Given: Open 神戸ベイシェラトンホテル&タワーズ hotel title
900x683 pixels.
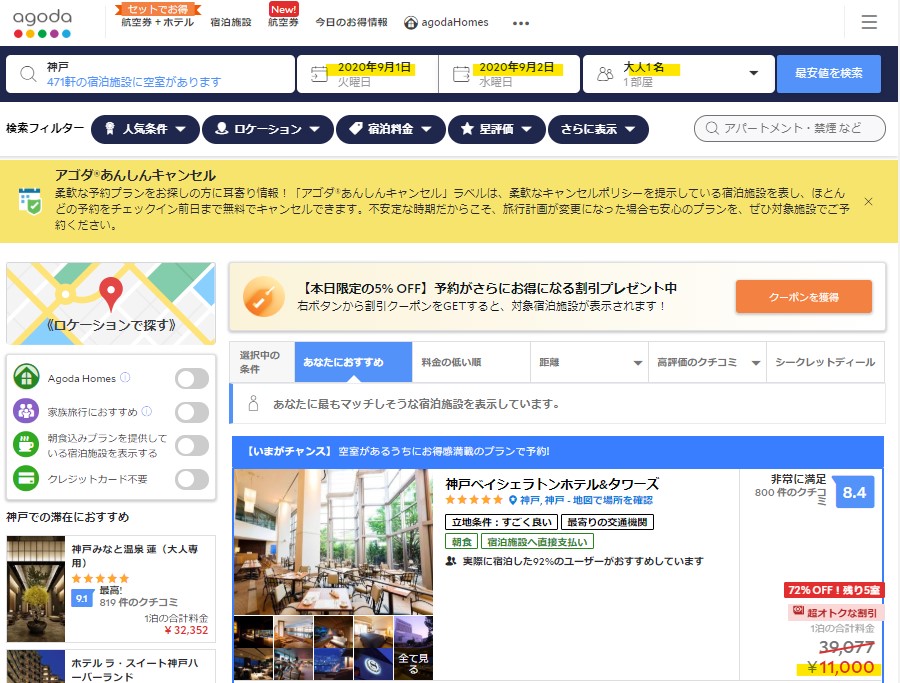Looking at the screenshot, I should (x=552, y=484).
